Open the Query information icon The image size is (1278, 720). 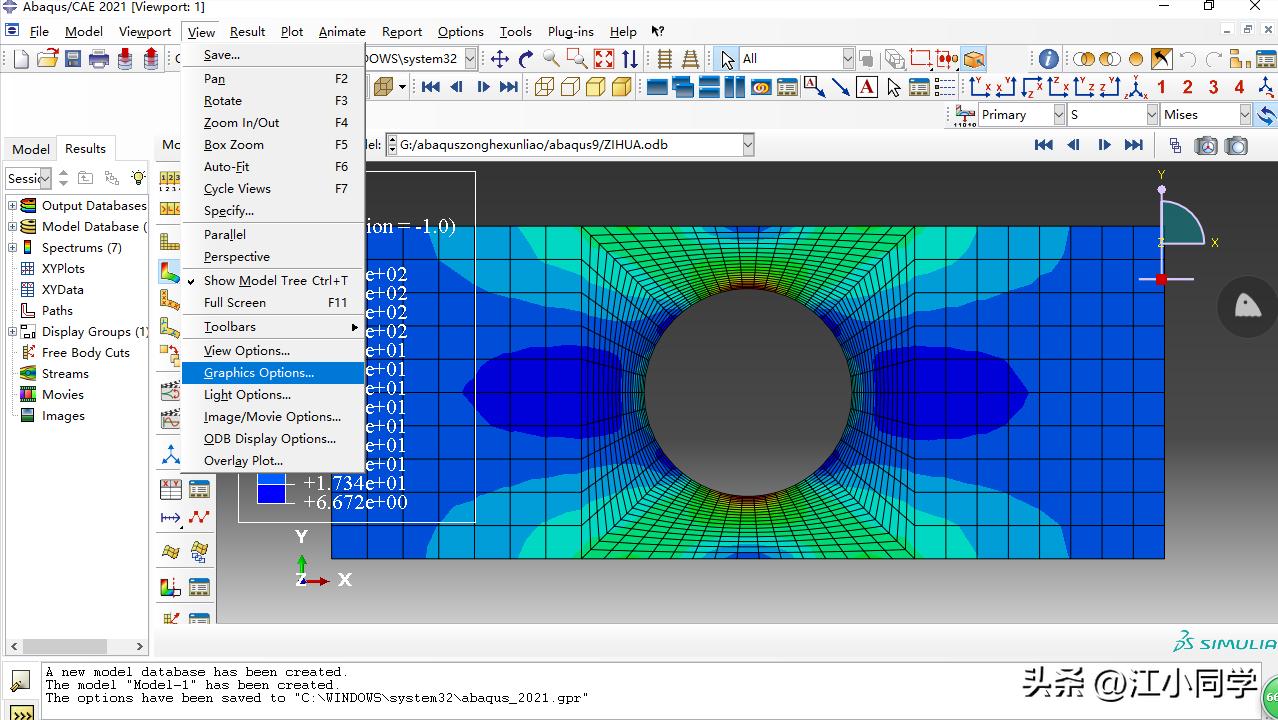(x=1048, y=59)
